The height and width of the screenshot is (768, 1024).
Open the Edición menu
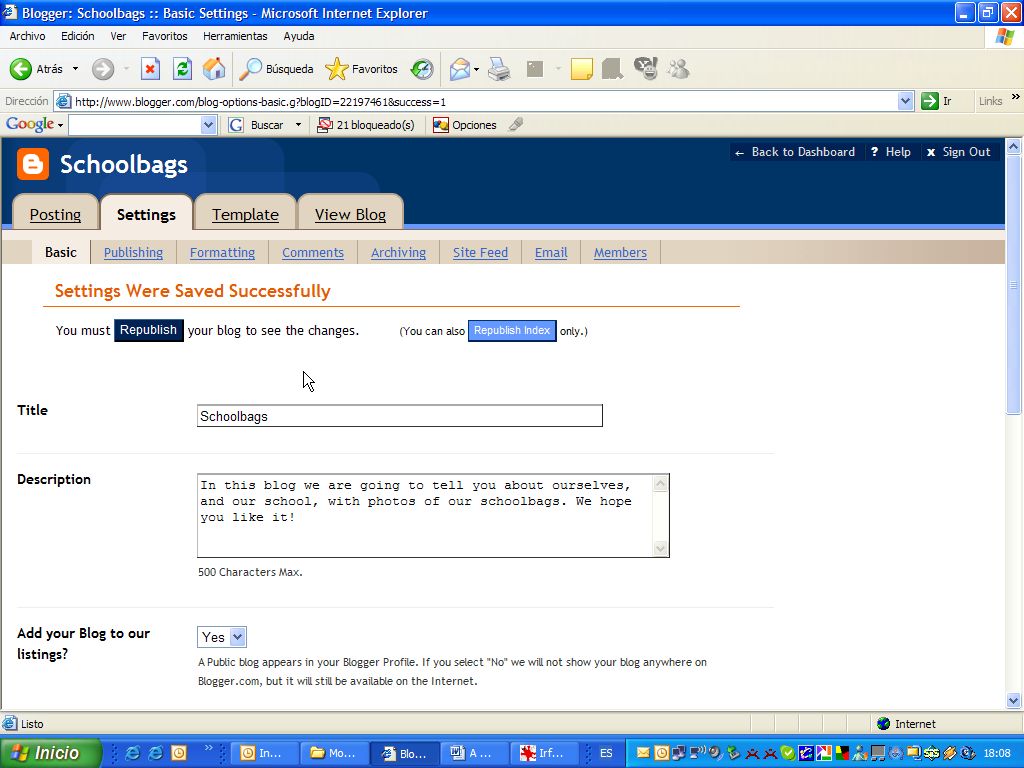click(78, 36)
